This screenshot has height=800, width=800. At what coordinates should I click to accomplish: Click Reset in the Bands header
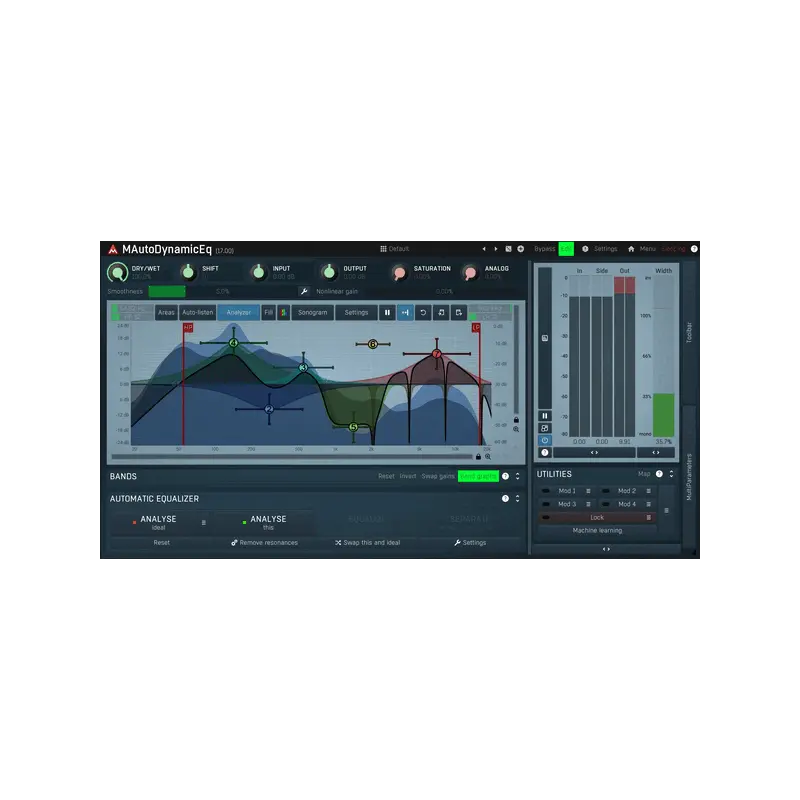tap(386, 476)
